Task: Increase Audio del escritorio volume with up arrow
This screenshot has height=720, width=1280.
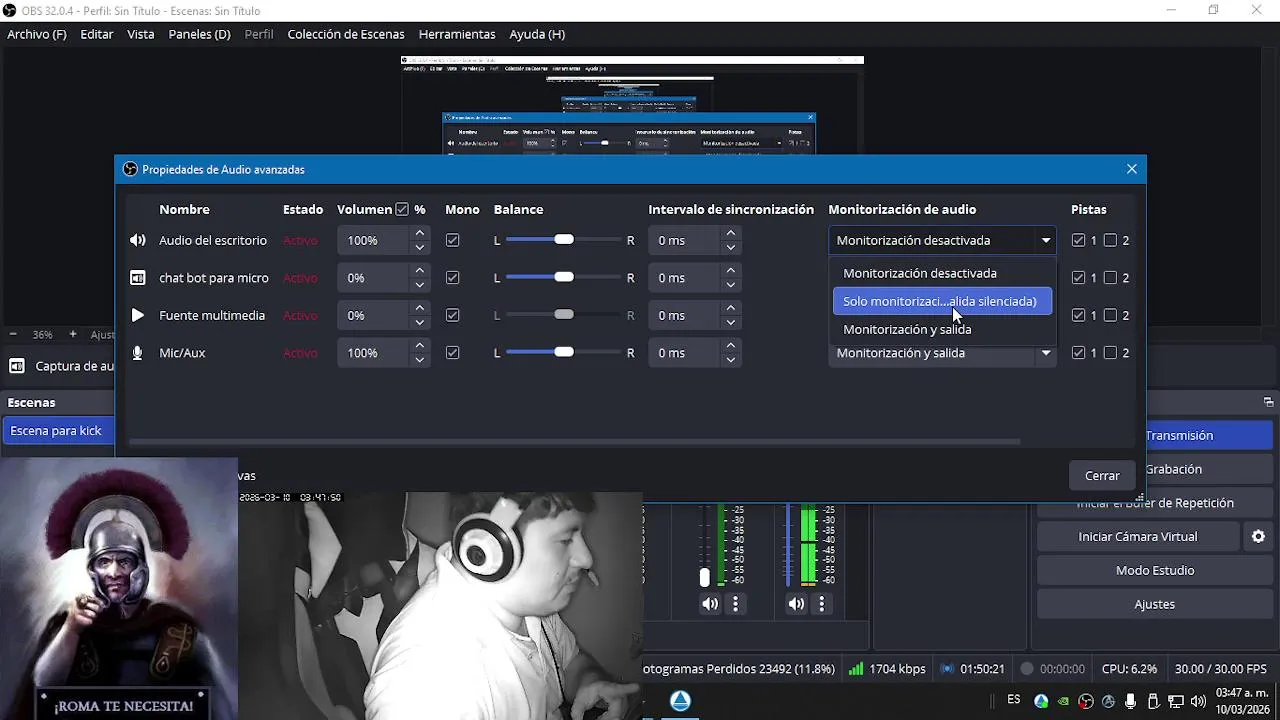Action: coord(420,233)
